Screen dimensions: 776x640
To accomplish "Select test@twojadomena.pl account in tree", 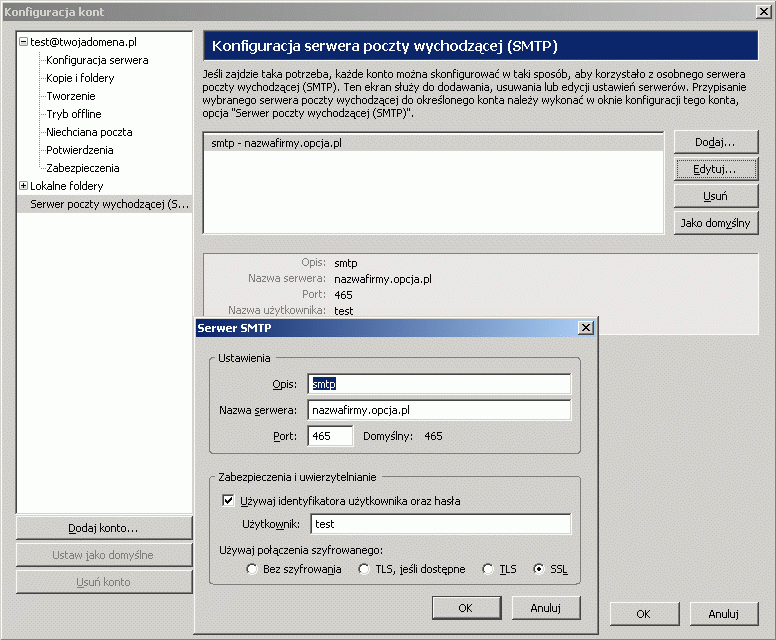I will (x=83, y=42).
